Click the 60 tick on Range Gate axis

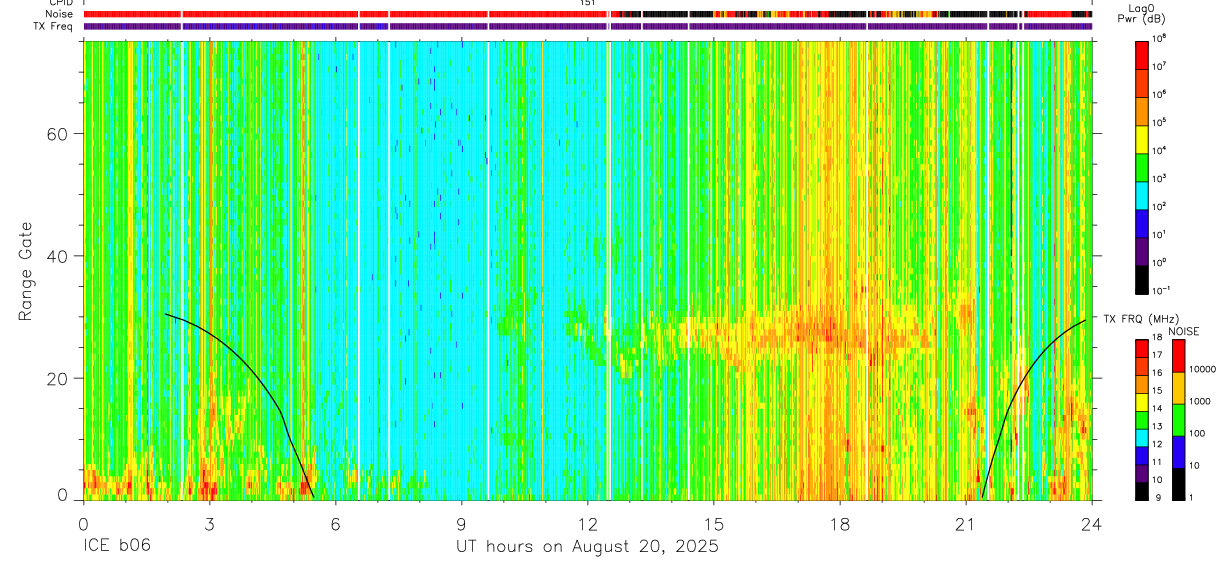coord(59,134)
